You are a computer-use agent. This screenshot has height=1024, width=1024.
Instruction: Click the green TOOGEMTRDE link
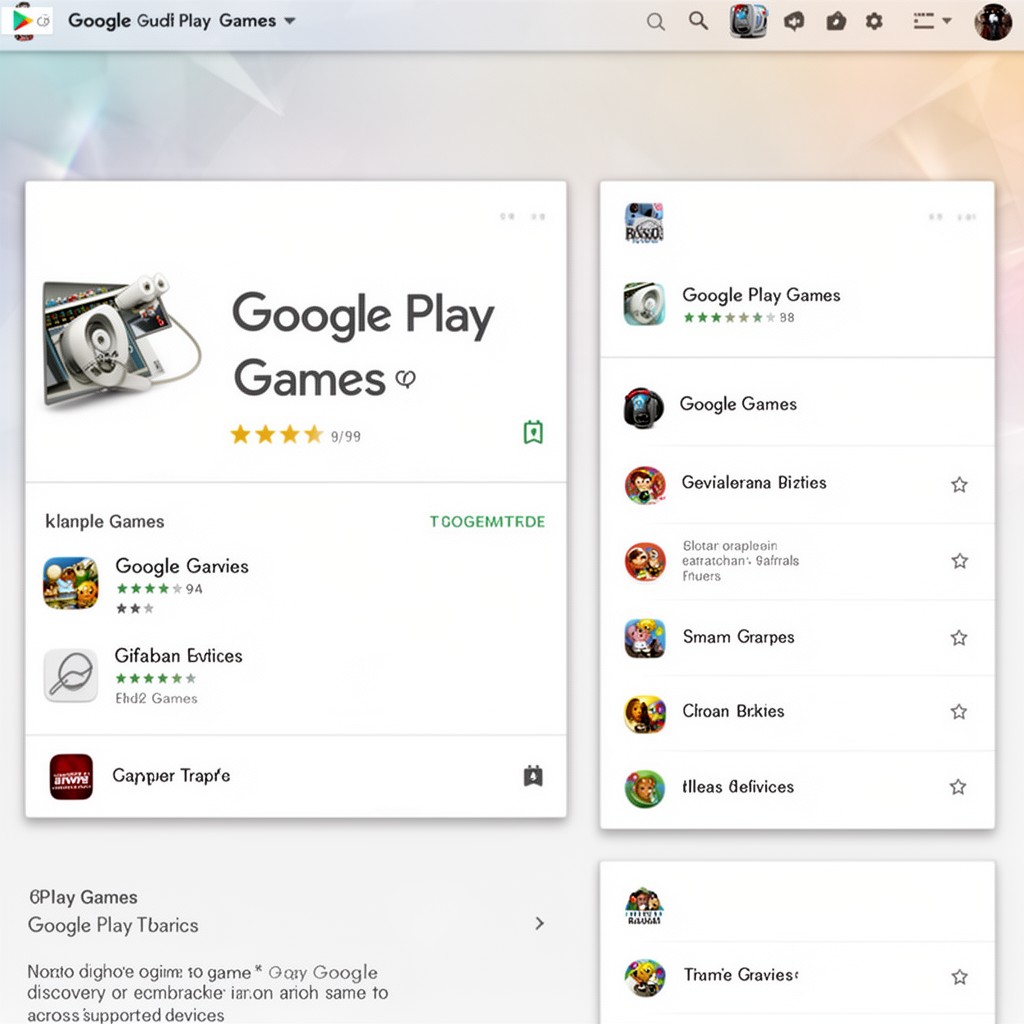[487, 521]
